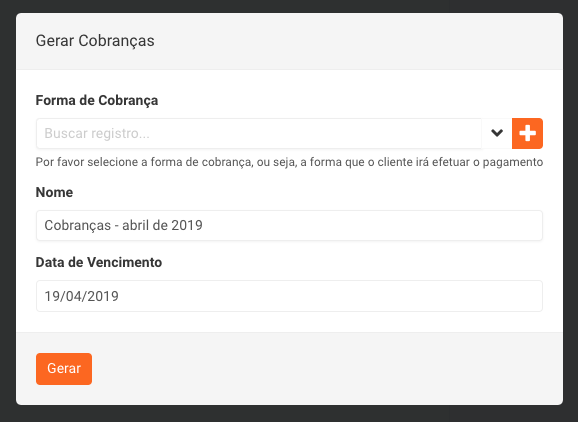Click the help text below the Forma de Cobrança field
The width and height of the screenshot is (578, 422).
pos(289,162)
